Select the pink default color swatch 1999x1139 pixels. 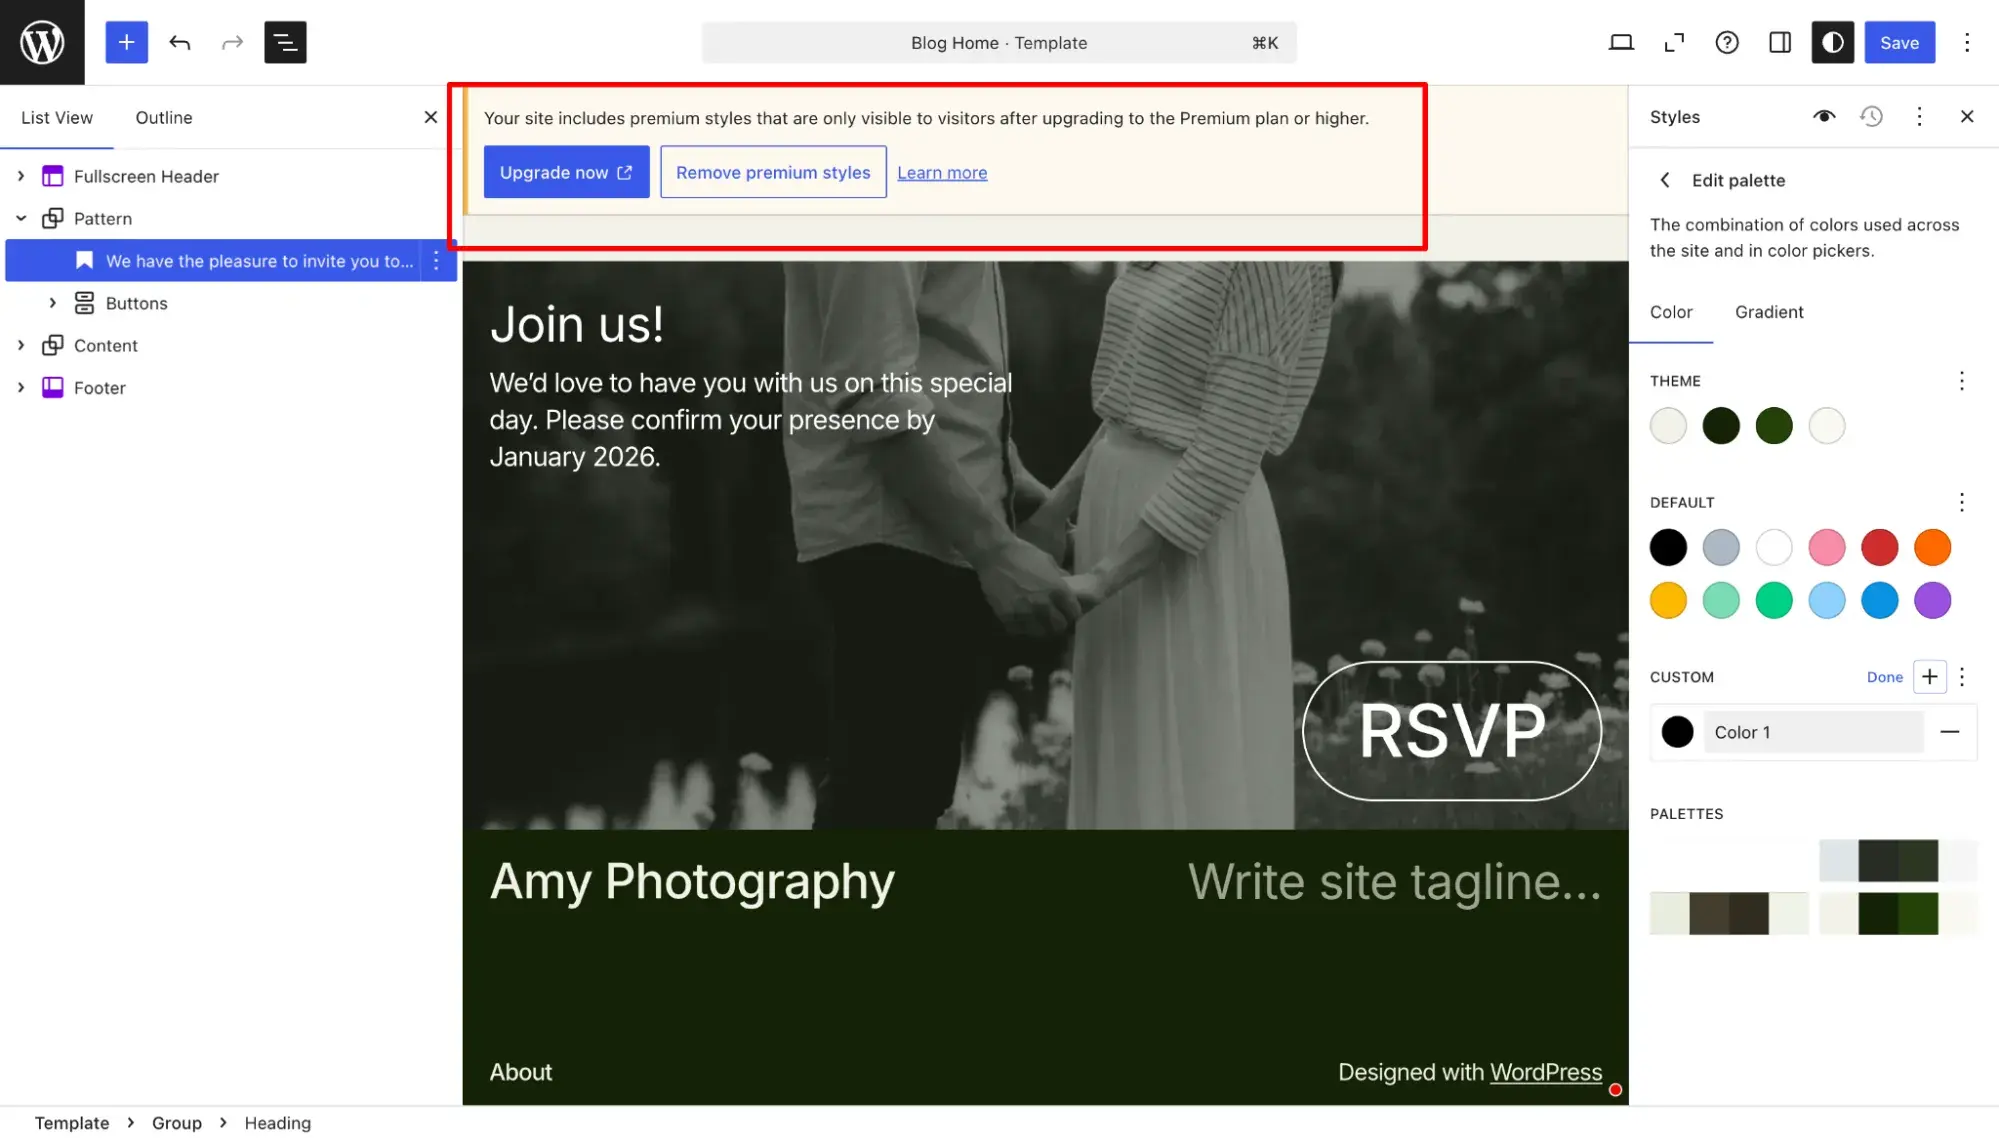(1827, 547)
